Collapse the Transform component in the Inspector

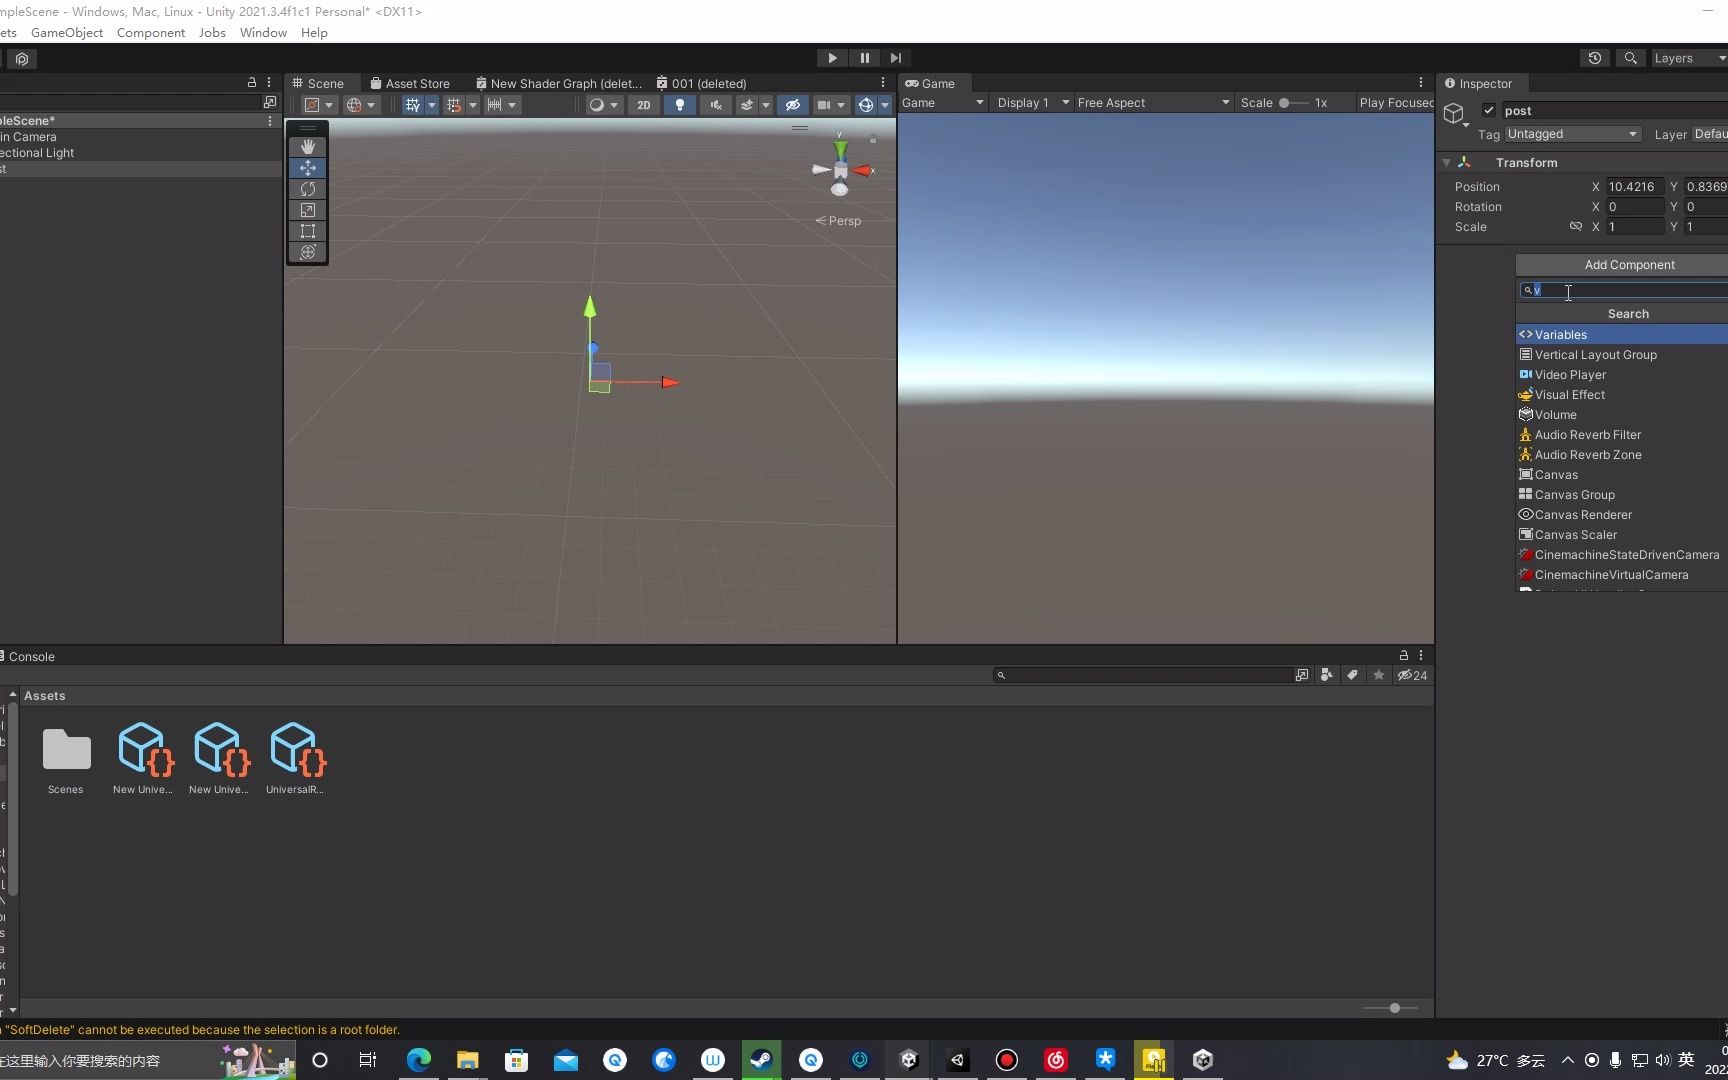[x=1448, y=162]
